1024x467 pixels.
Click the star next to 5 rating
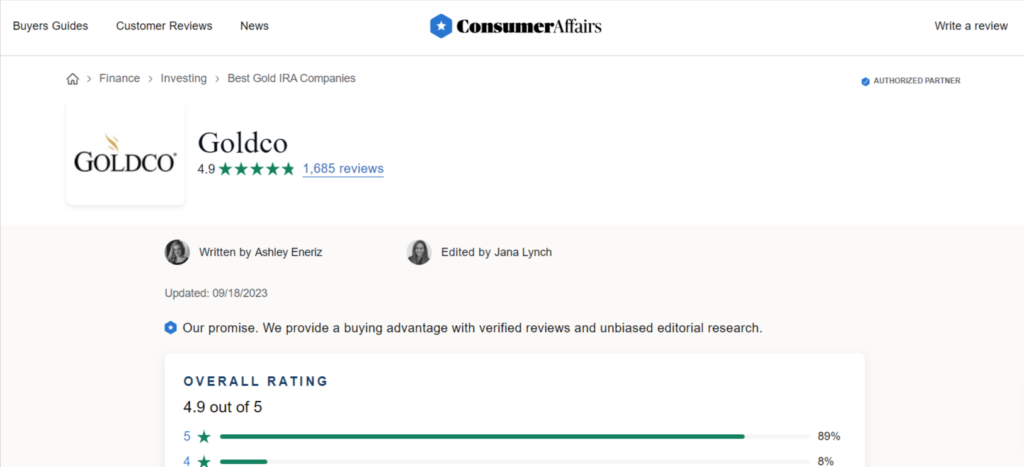[x=204, y=436]
